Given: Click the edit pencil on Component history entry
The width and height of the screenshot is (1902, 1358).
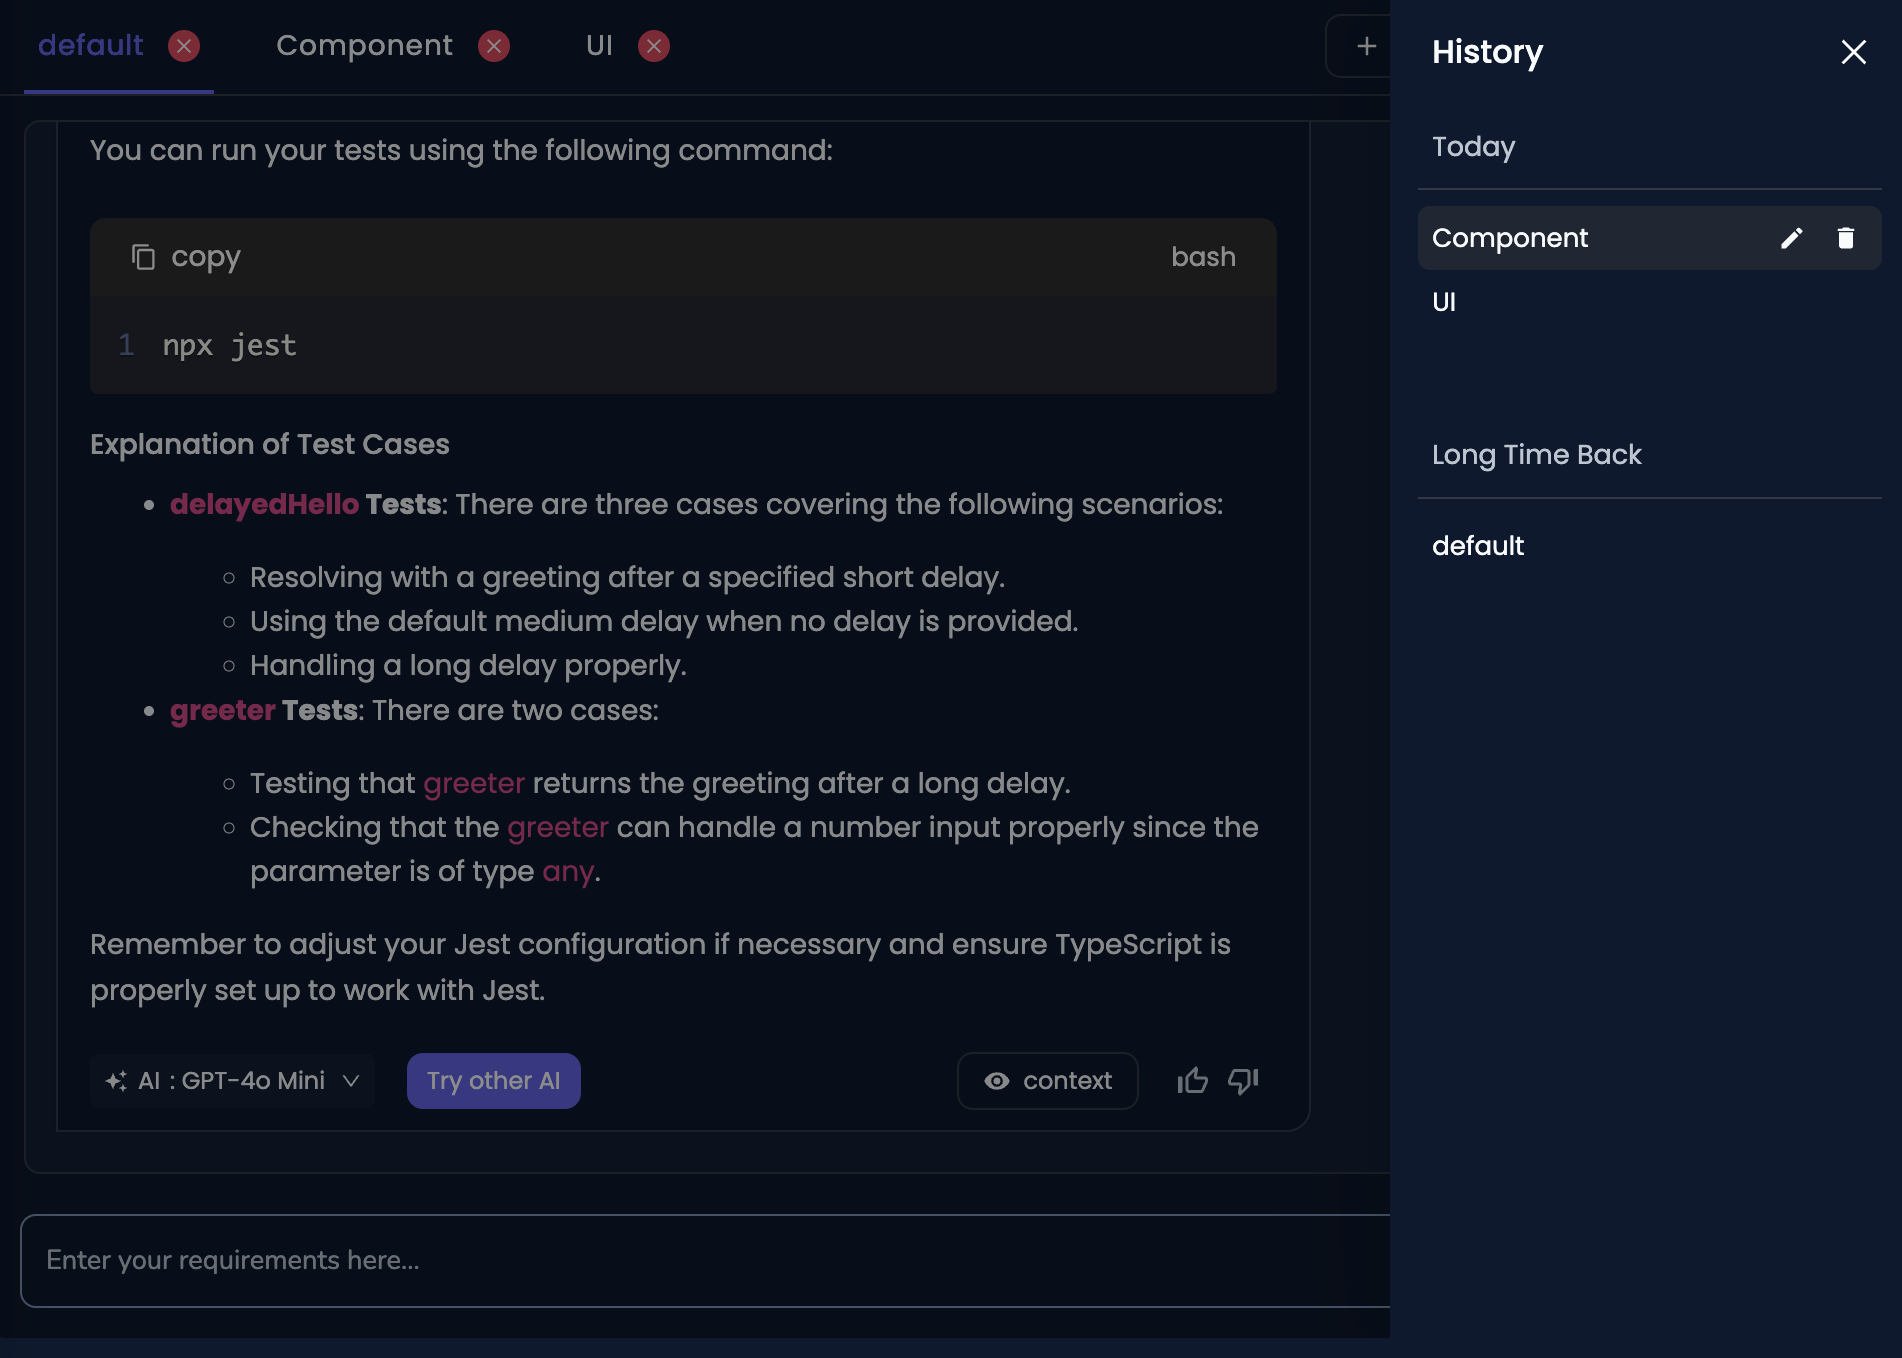Looking at the screenshot, I should pyautogui.click(x=1791, y=238).
